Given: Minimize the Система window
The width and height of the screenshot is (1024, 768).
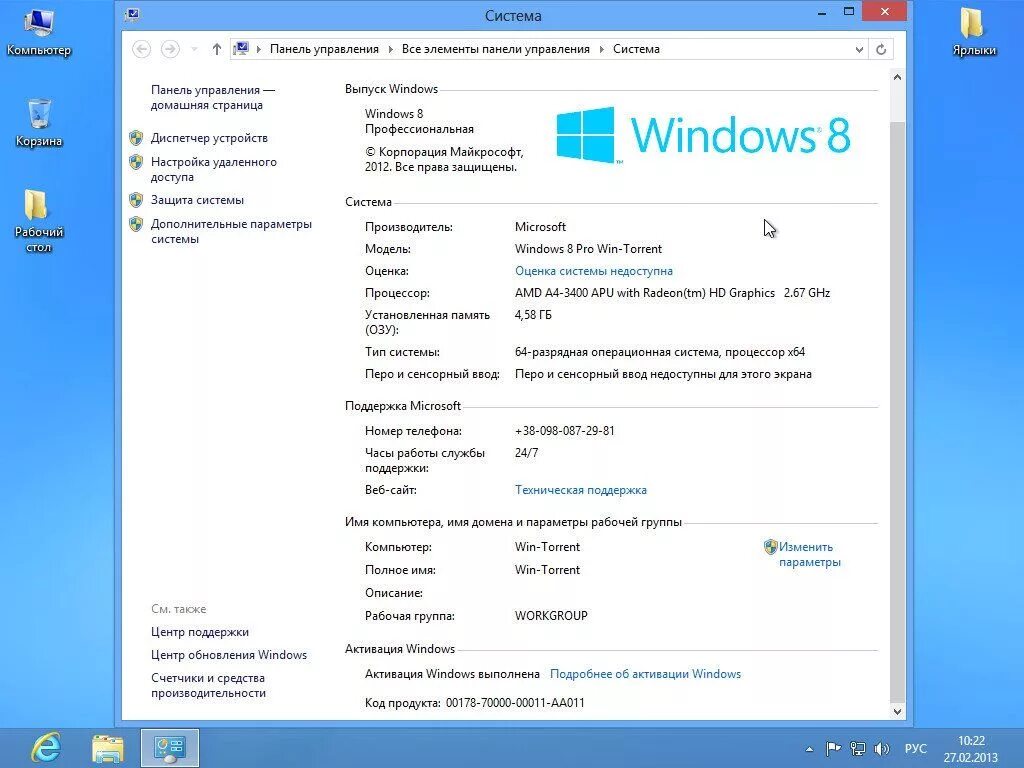Looking at the screenshot, I should pyautogui.click(x=822, y=12).
